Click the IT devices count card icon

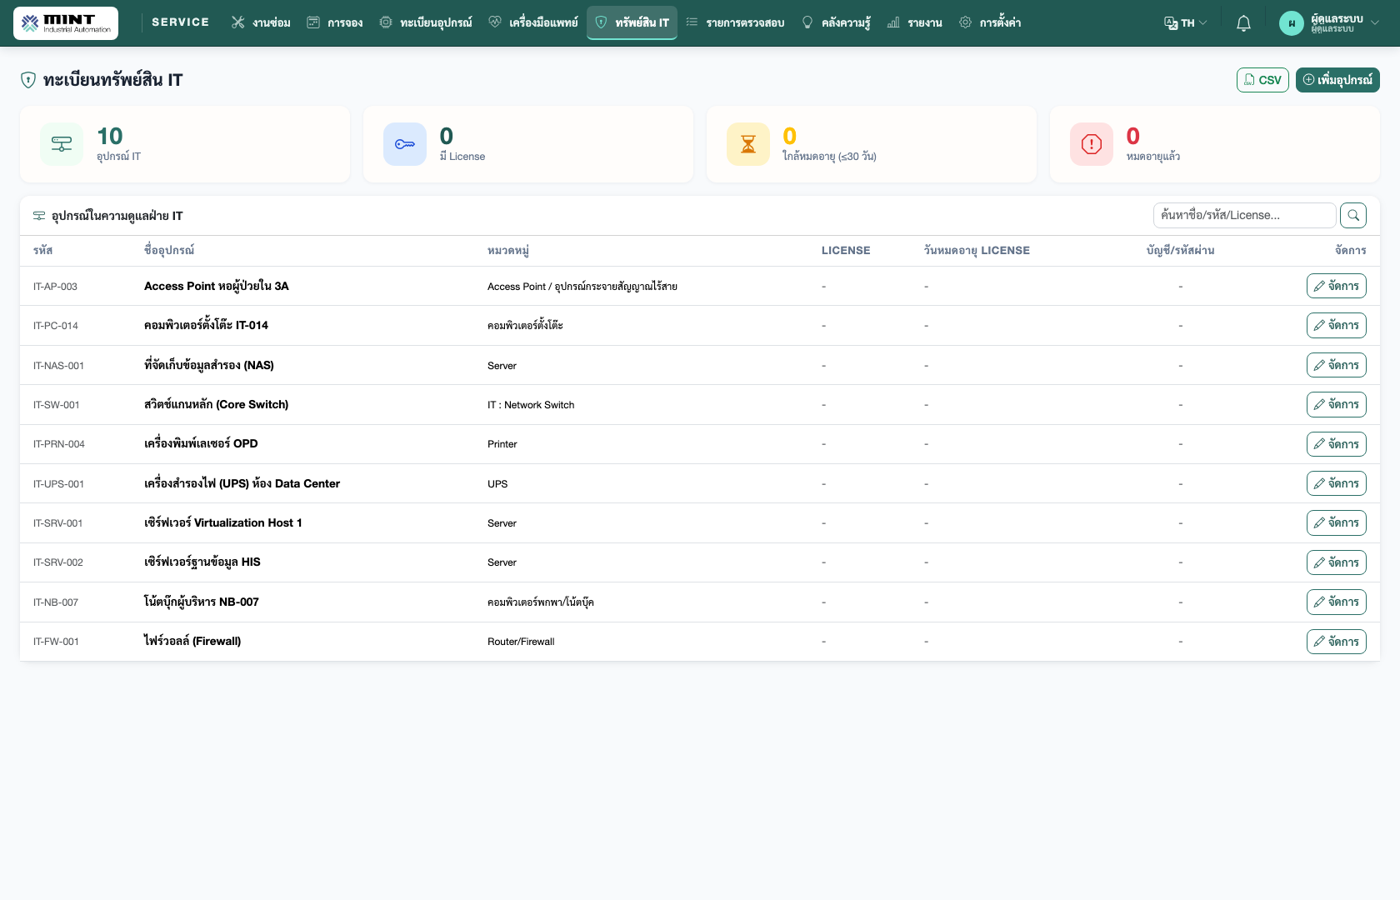62,144
